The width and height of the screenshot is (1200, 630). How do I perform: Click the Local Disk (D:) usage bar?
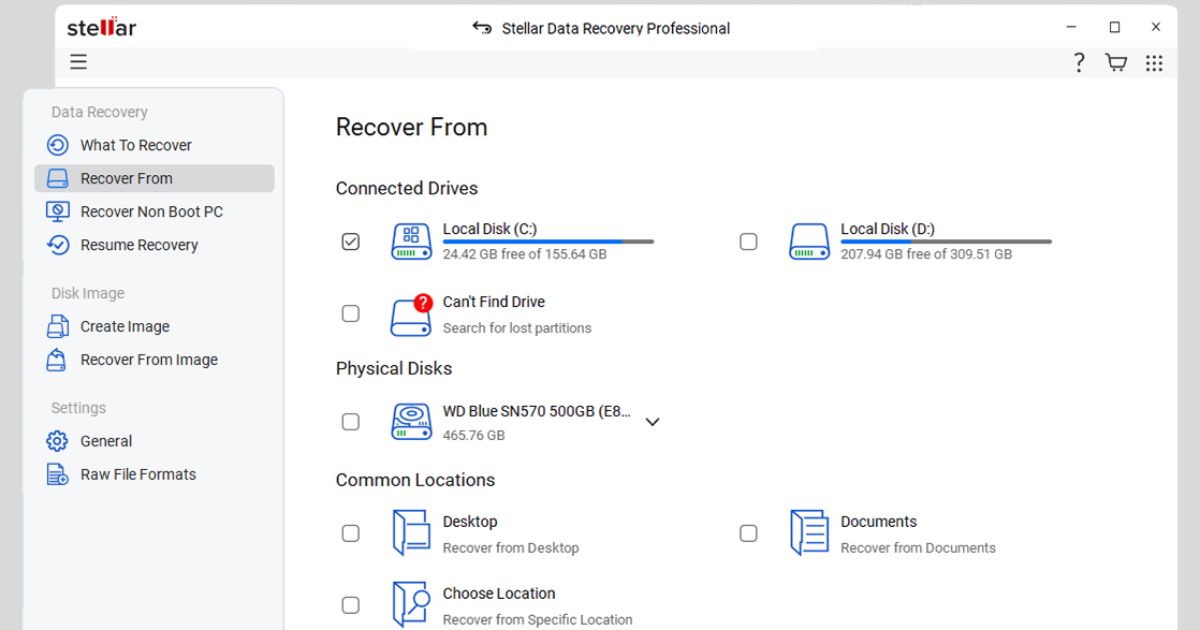click(x=946, y=241)
